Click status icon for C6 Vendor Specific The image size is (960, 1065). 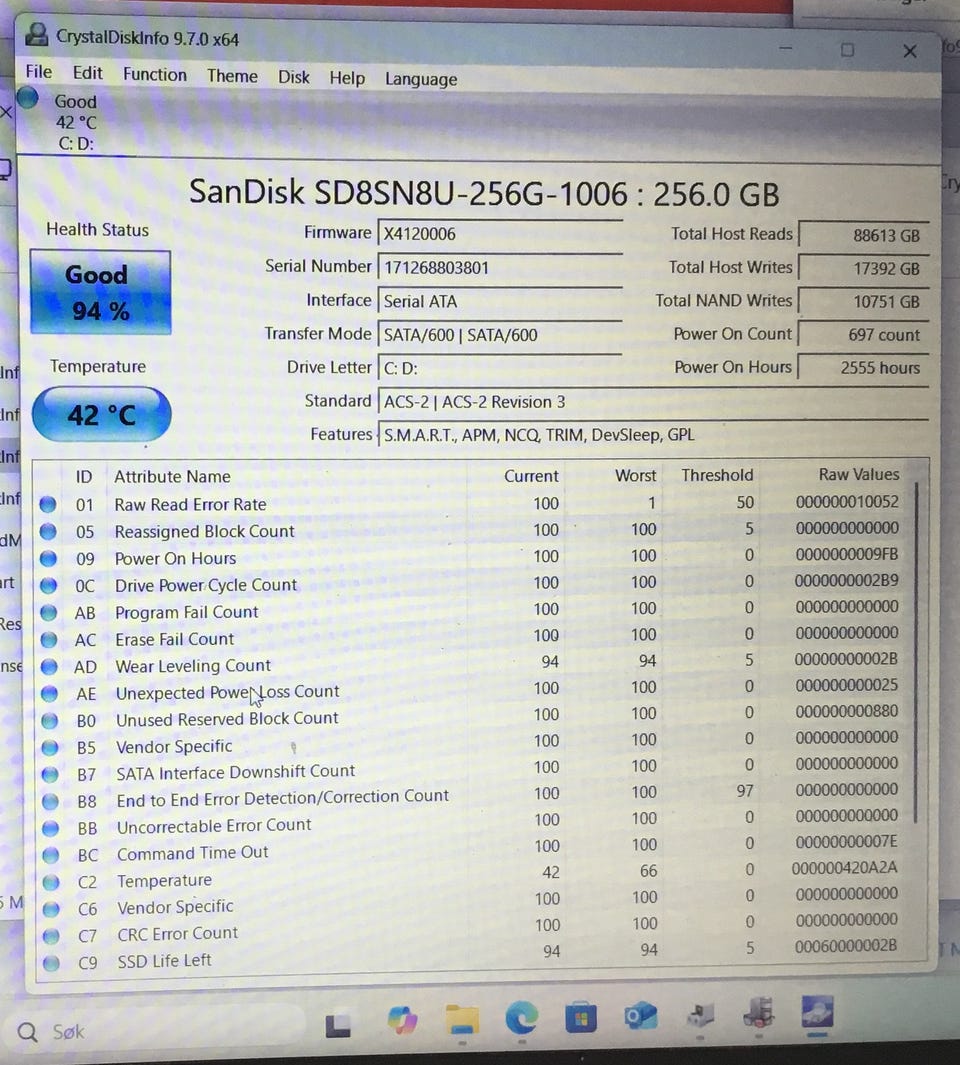pos(51,909)
